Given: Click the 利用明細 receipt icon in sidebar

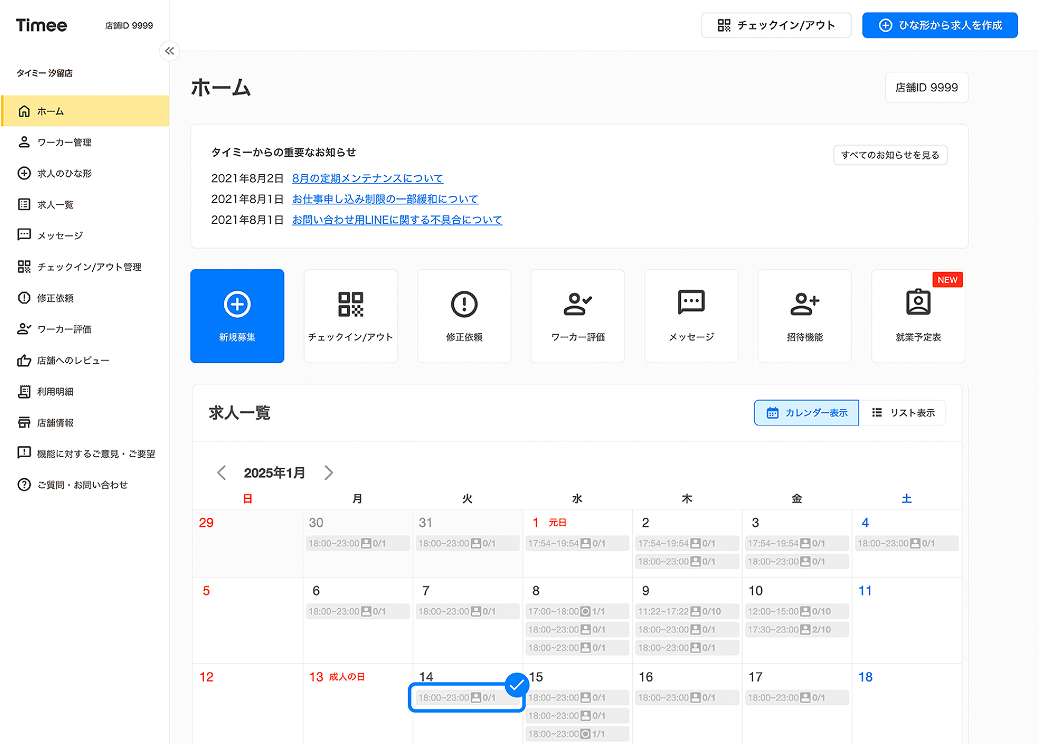Looking at the screenshot, I should tap(24, 391).
